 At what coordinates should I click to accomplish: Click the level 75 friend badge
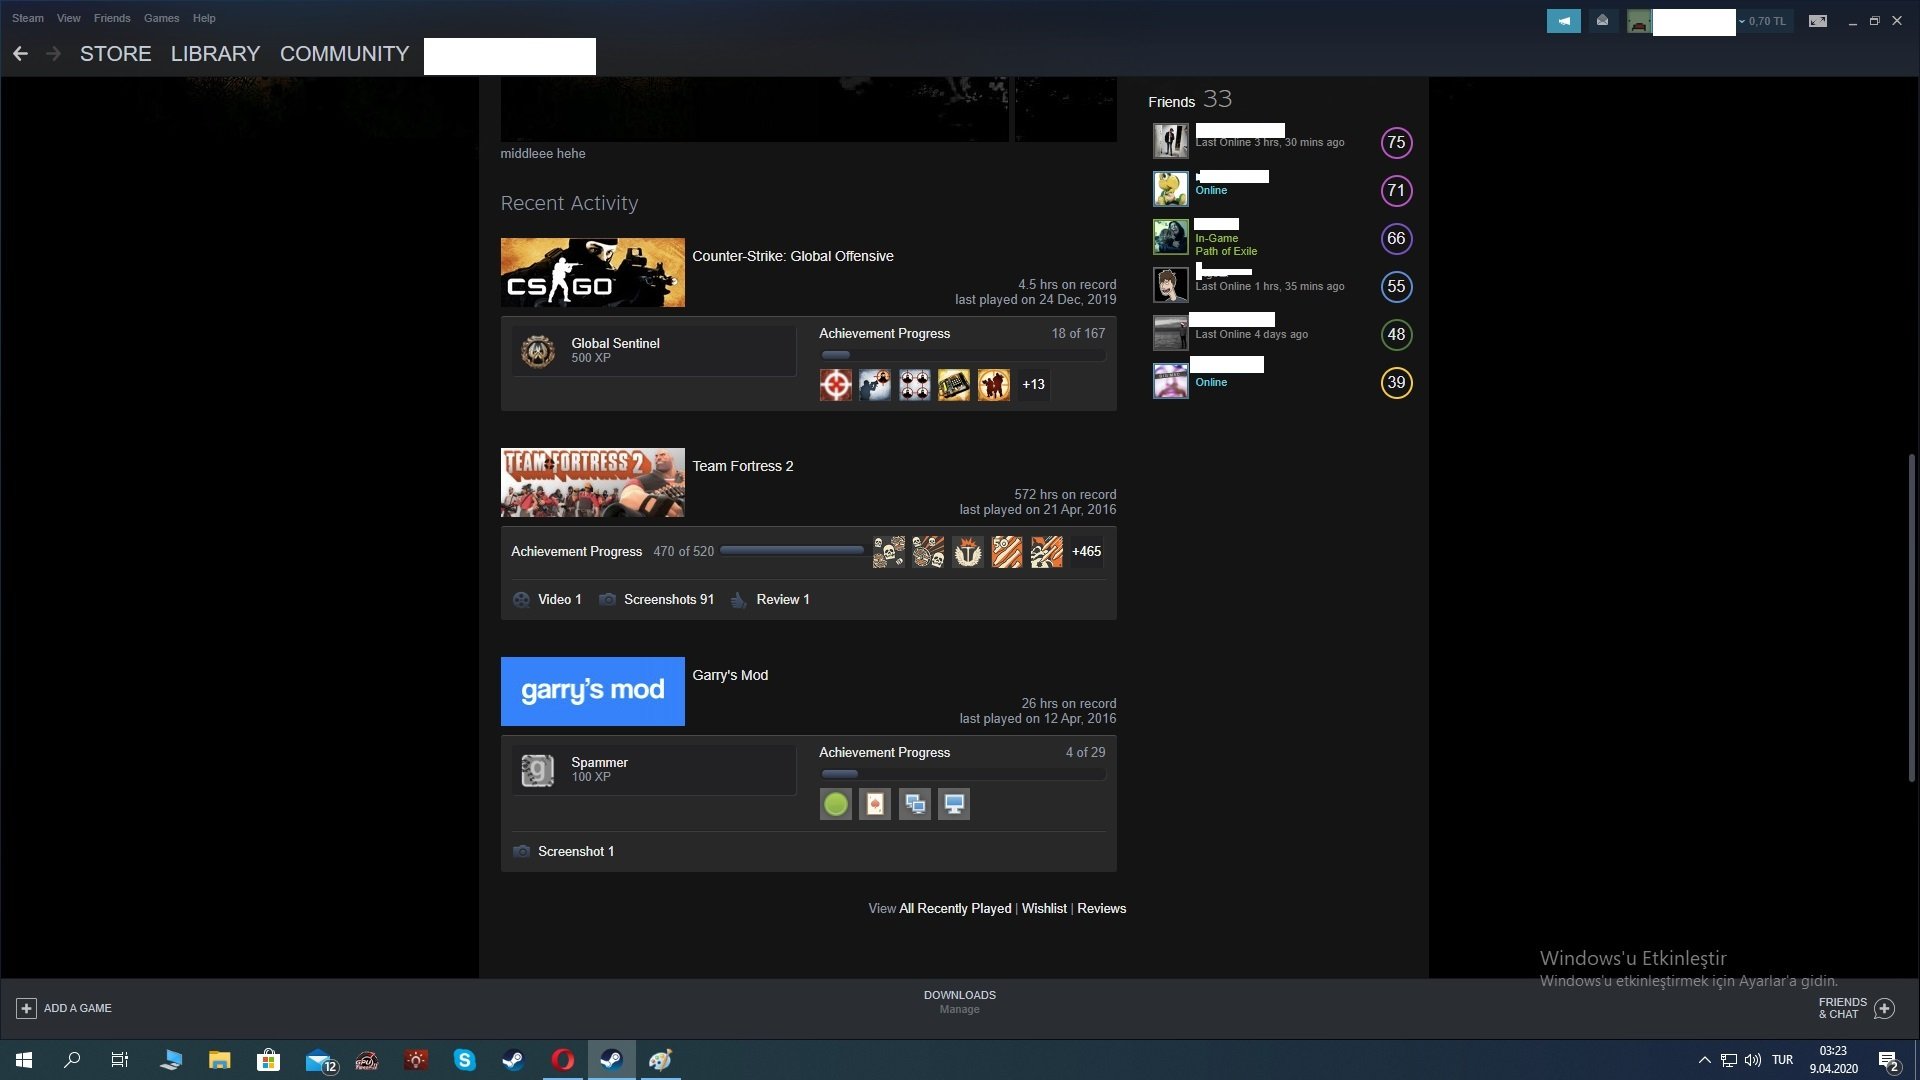tap(1397, 142)
